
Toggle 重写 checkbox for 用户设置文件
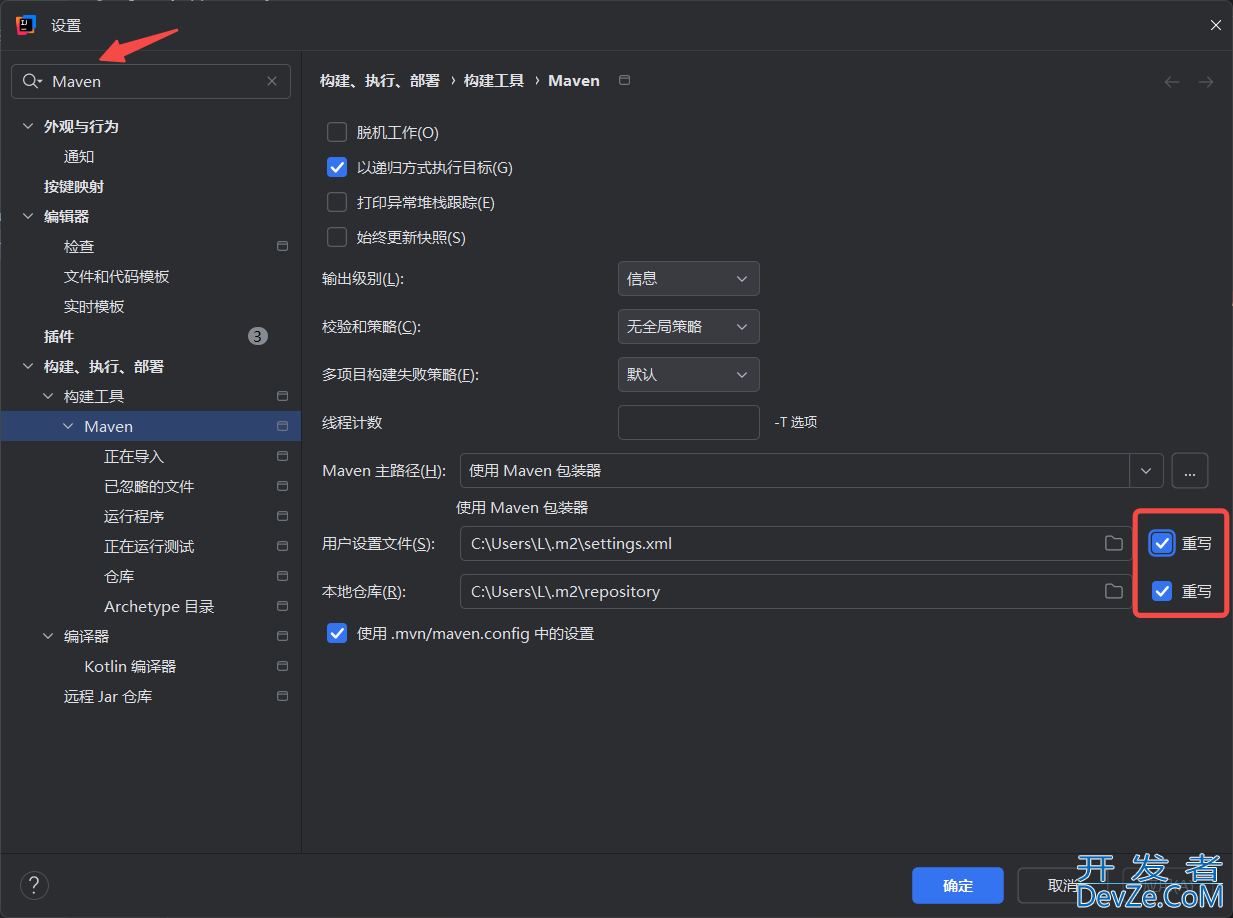[1162, 543]
